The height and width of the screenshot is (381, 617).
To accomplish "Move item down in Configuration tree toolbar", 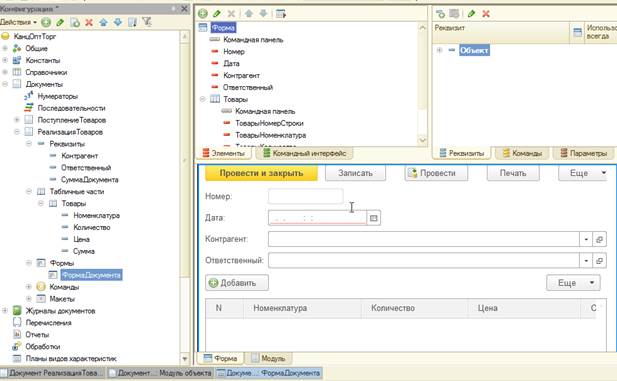I will pos(117,22).
